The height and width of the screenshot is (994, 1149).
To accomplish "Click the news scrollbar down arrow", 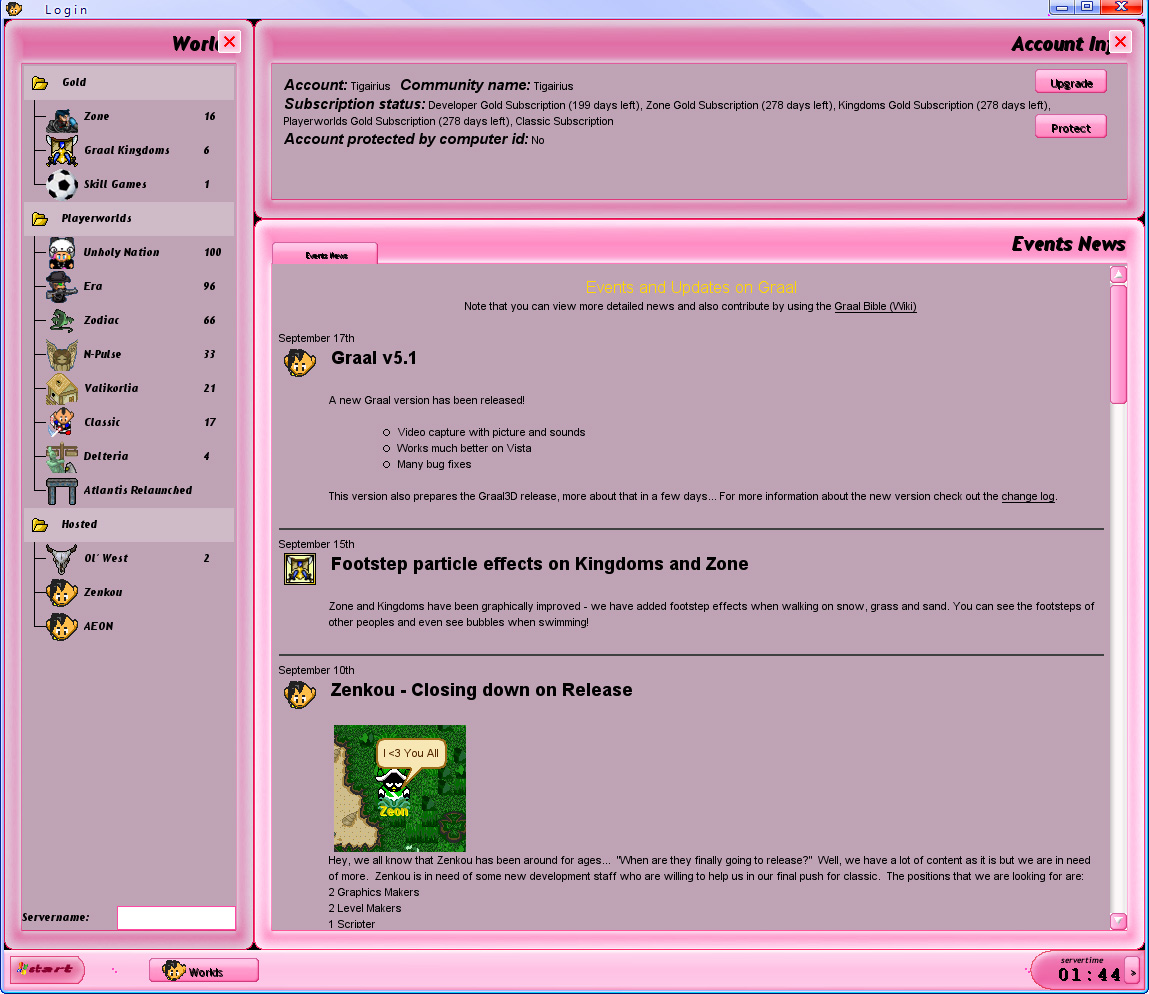I will click(1118, 922).
